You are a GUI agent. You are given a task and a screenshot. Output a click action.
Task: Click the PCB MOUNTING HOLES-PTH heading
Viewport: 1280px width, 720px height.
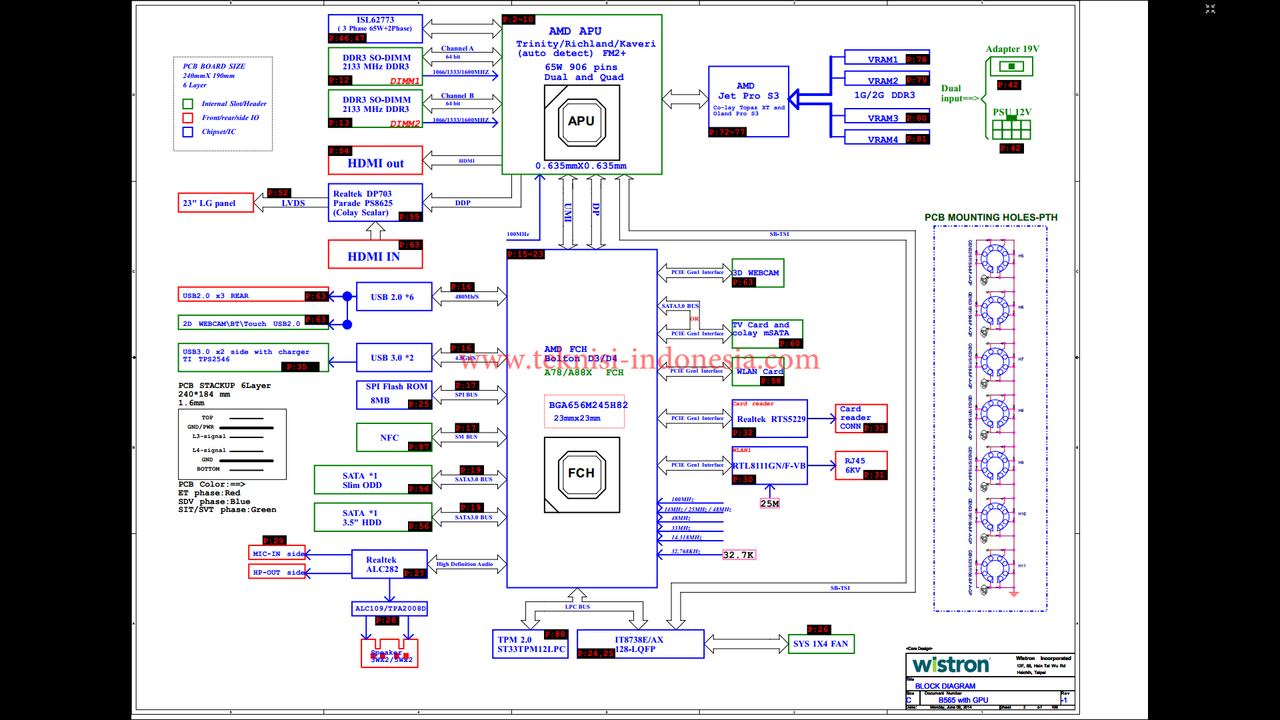(x=990, y=217)
